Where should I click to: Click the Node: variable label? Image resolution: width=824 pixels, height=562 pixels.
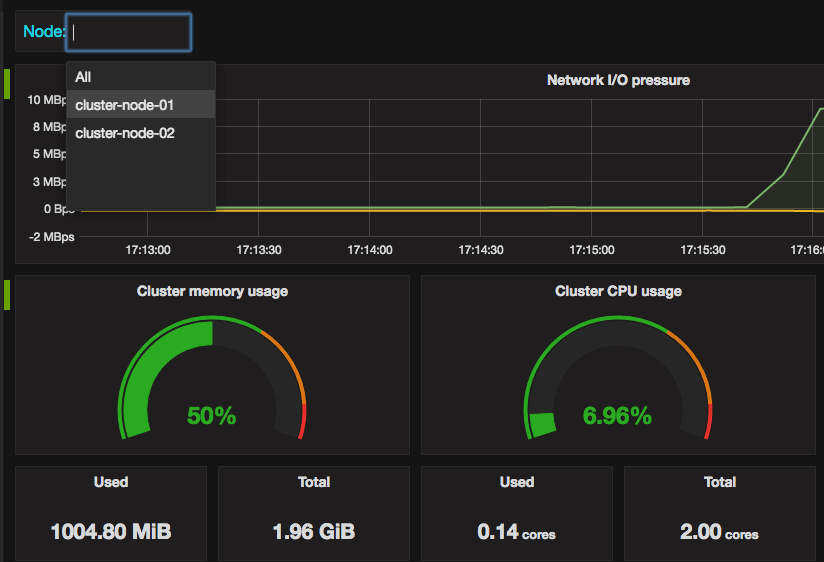[43, 32]
